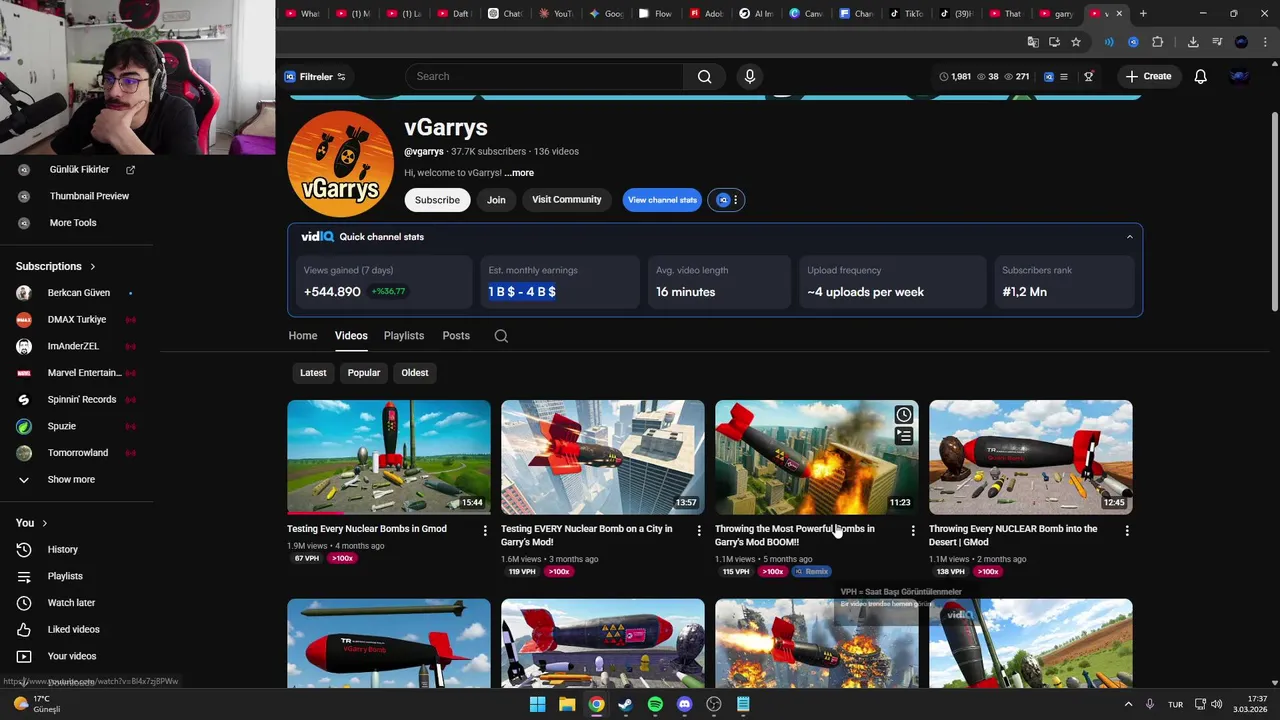Open a new browser tab with plus button
Viewport: 1280px width, 720px height.
click(1143, 14)
